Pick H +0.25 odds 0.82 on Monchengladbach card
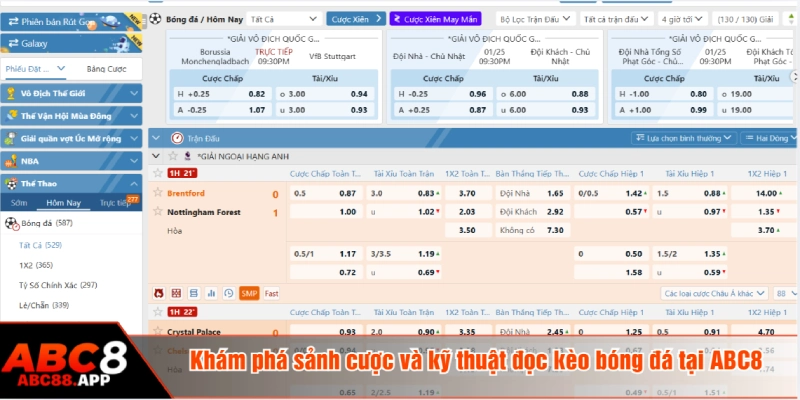This screenshot has height=400, width=800. point(221,94)
